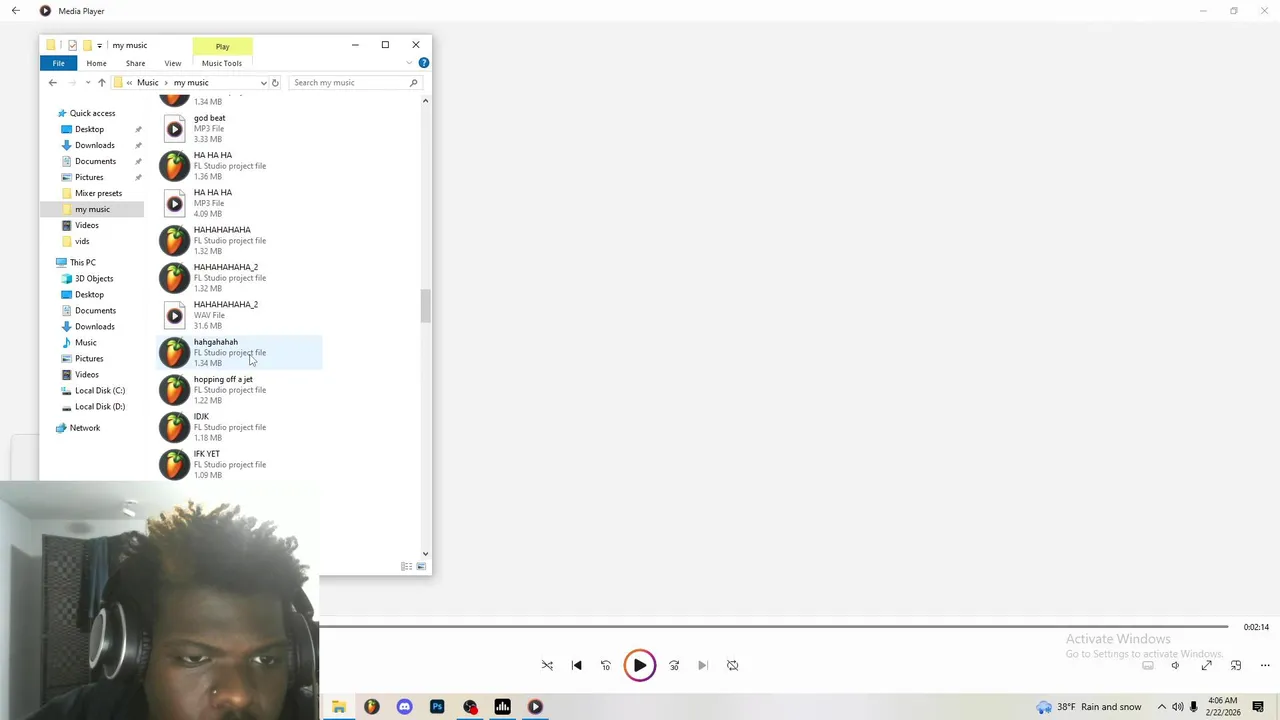
Task: Open File Explorer from the taskbar
Action: 339,707
